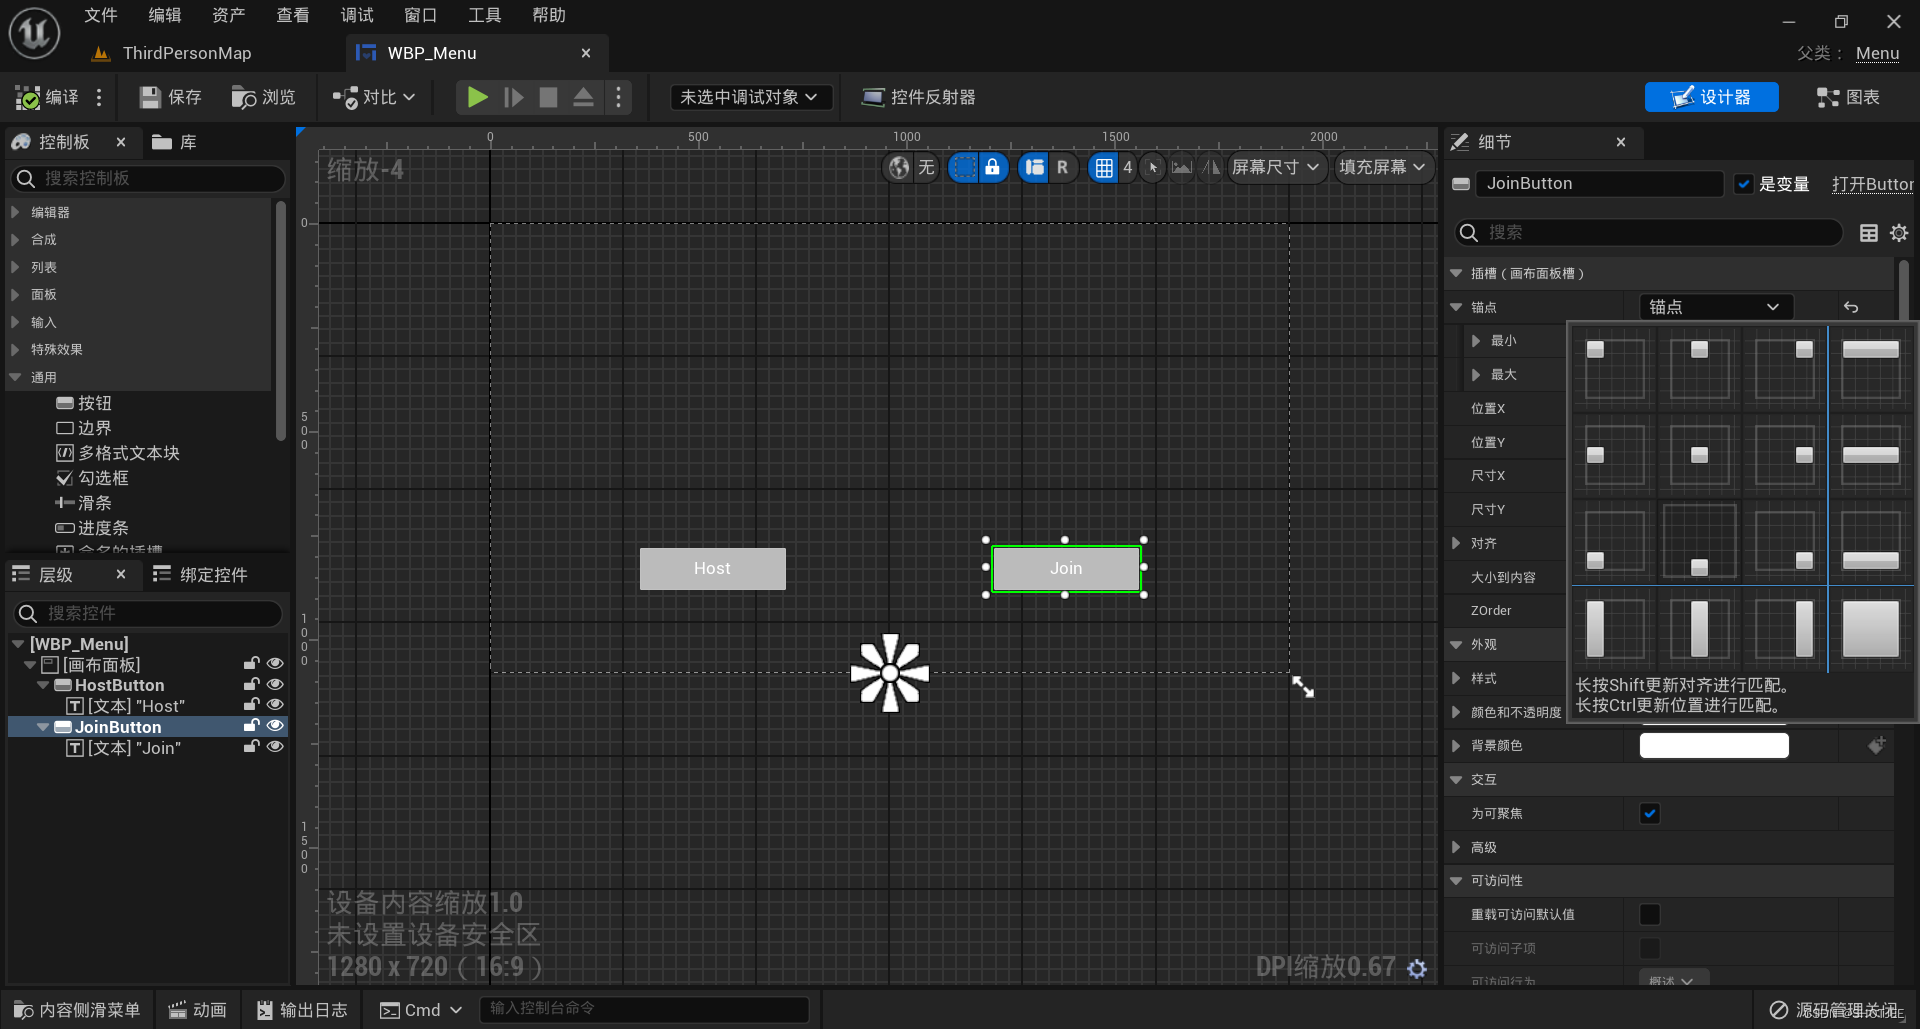Viewport: 1920px width, 1029px height.
Task: Open the Fill Screen (填充屏幕) dropdown
Action: (1383, 167)
